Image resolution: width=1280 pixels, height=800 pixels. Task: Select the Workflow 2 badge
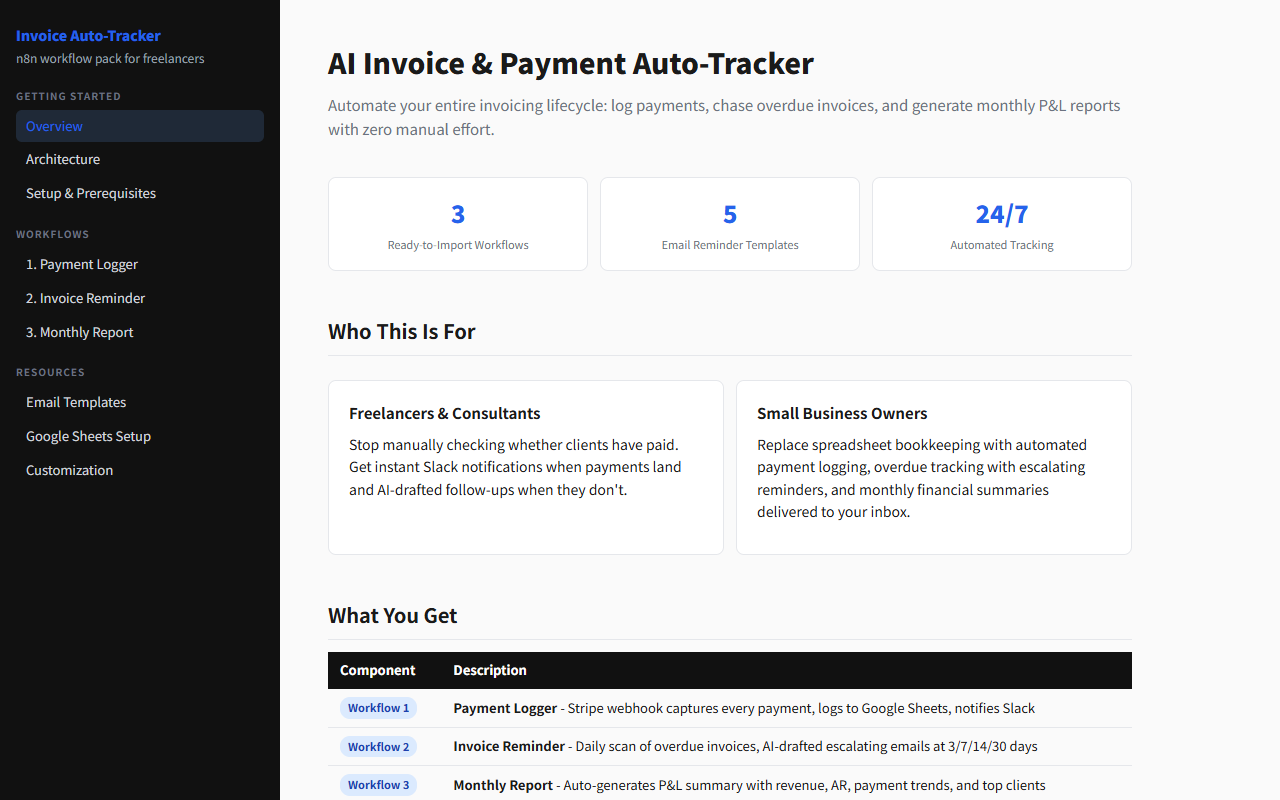point(378,746)
